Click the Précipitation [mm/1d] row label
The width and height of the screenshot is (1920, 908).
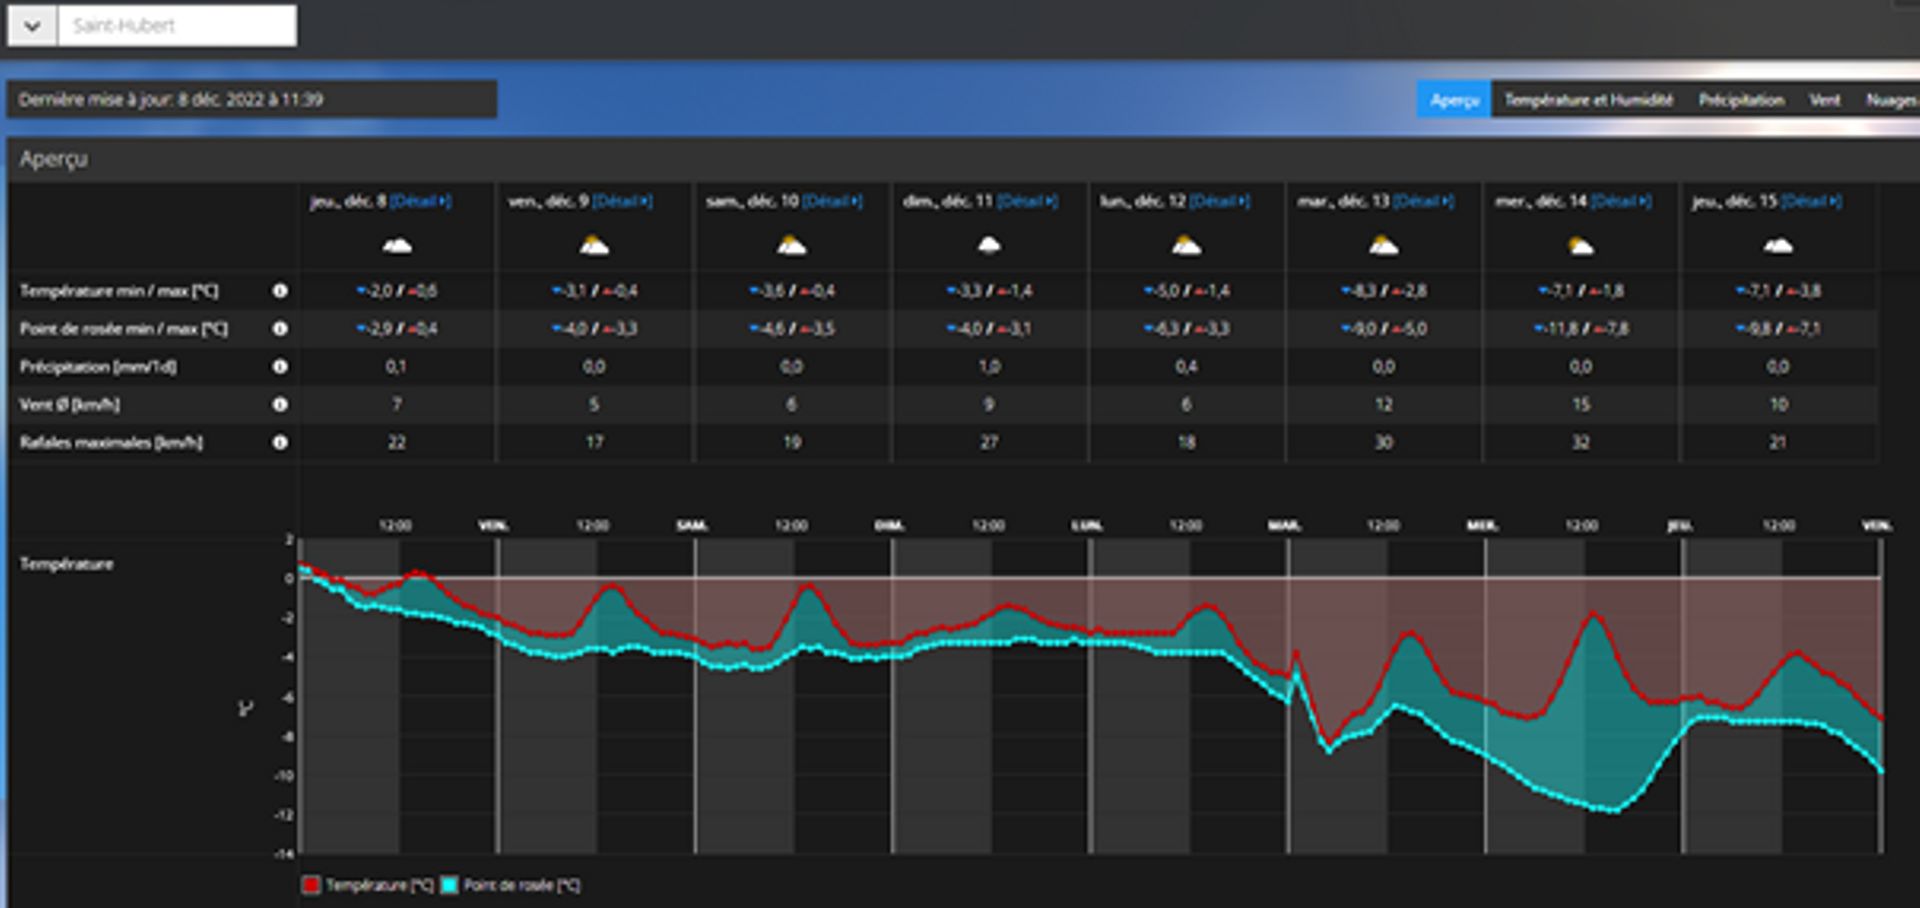coord(98,367)
